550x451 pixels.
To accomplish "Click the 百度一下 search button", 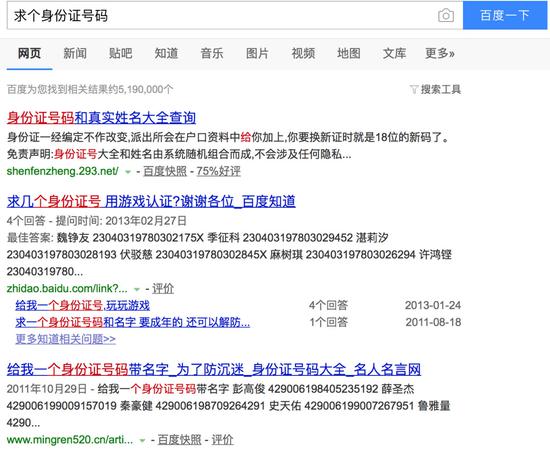I will coord(505,15).
